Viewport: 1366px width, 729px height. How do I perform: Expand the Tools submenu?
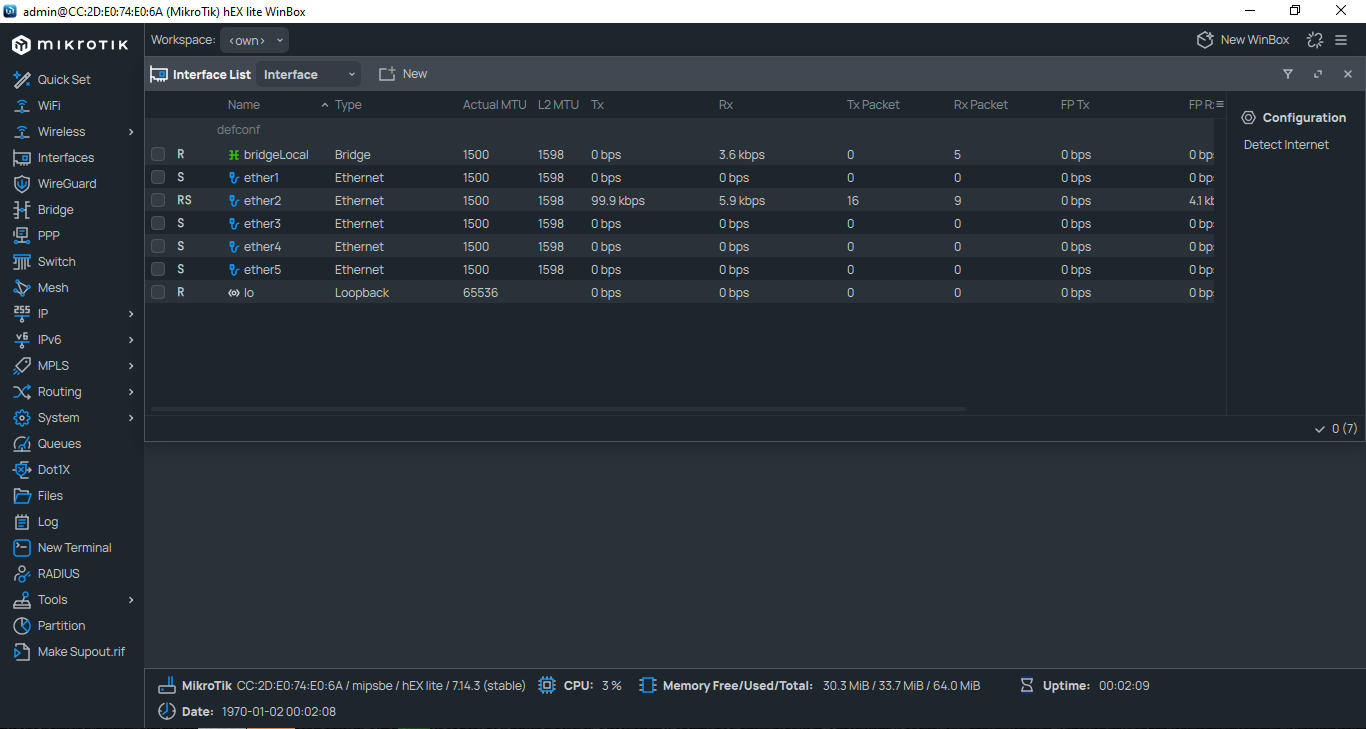point(131,600)
